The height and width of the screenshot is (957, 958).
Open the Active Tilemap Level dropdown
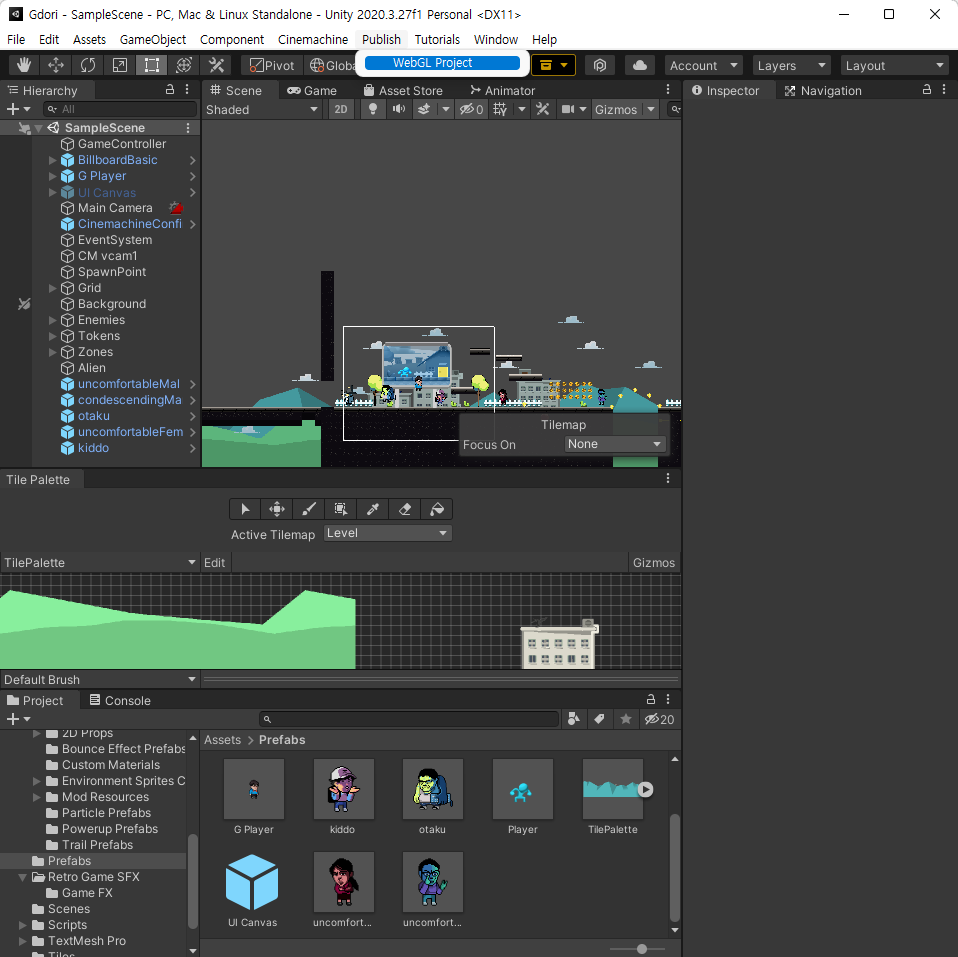point(387,533)
